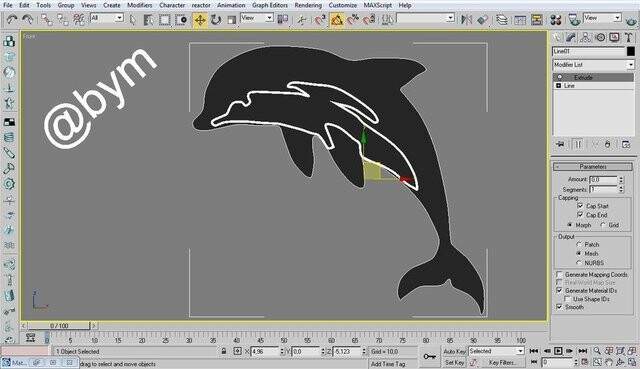Open the Modifier List dropdown
The height and width of the screenshot is (369, 640).
click(593, 64)
